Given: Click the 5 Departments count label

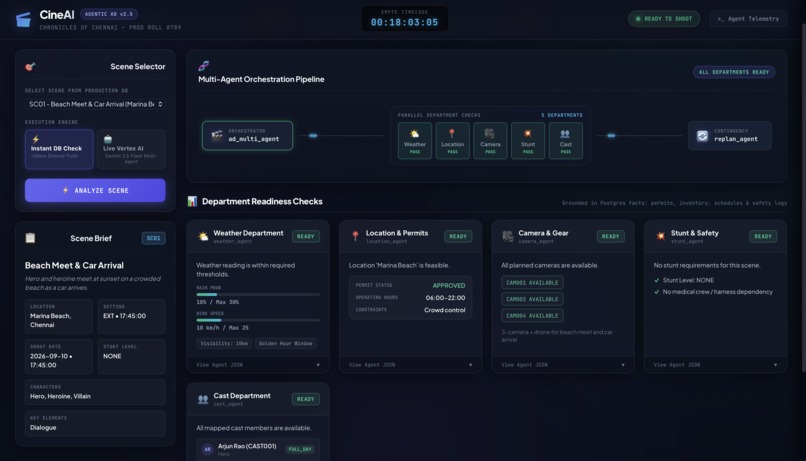Looking at the screenshot, I should click(561, 115).
